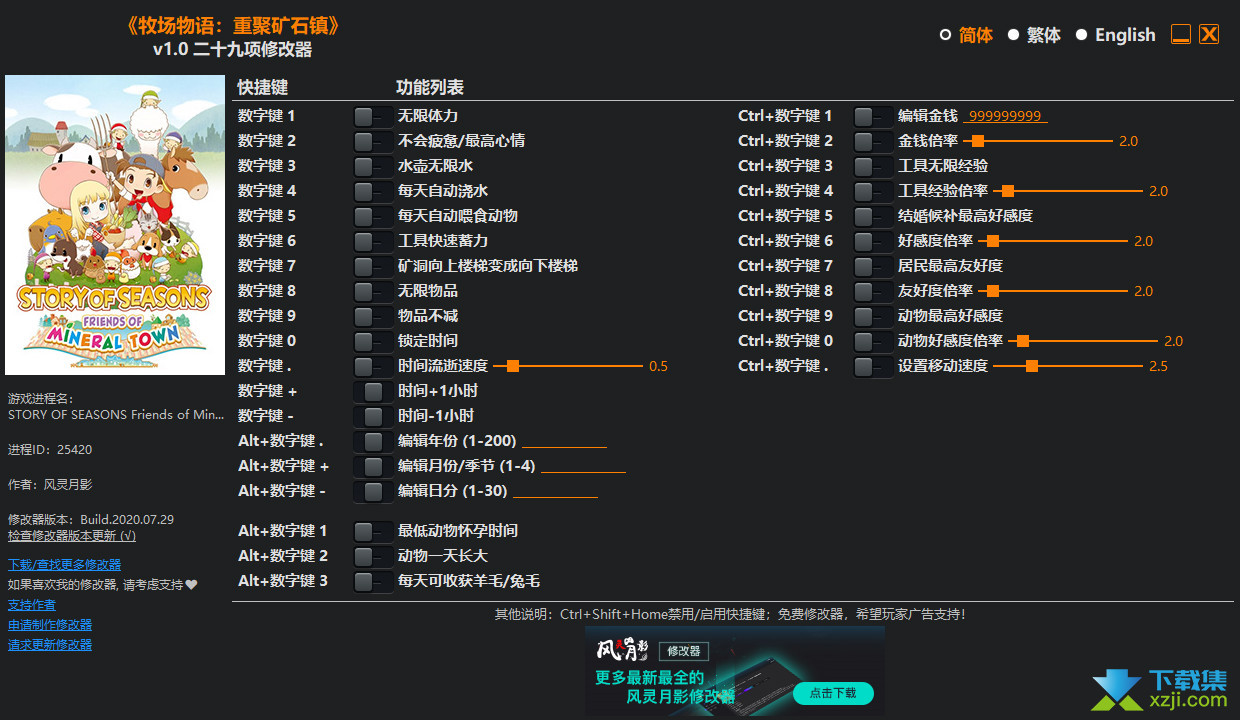Adjust 时间流逝速度 slider handle
Viewport: 1240px width, 720px height.
[513, 366]
